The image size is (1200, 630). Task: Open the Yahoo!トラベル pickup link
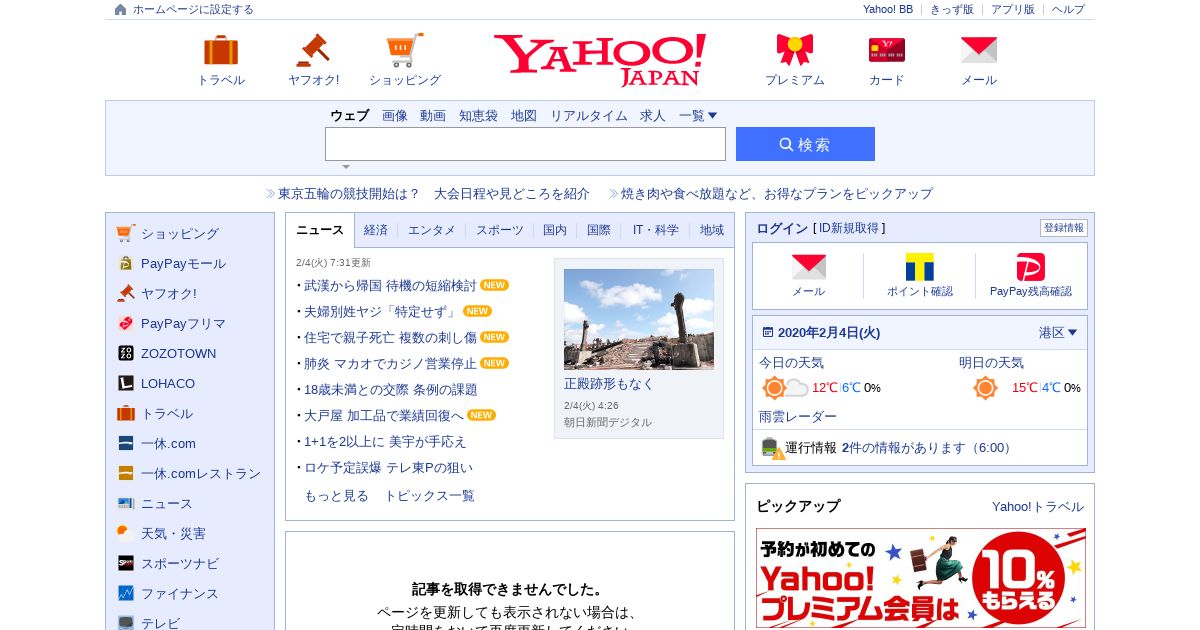(x=1038, y=506)
